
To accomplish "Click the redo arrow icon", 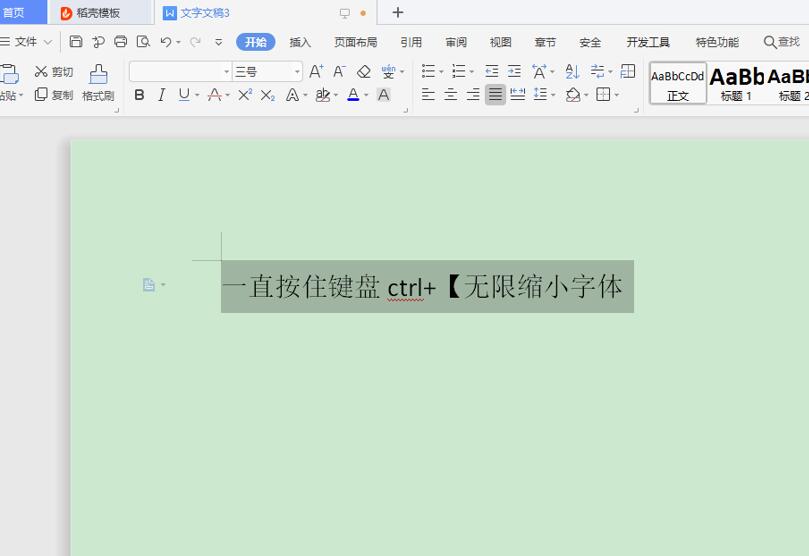I will click(195, 42).
